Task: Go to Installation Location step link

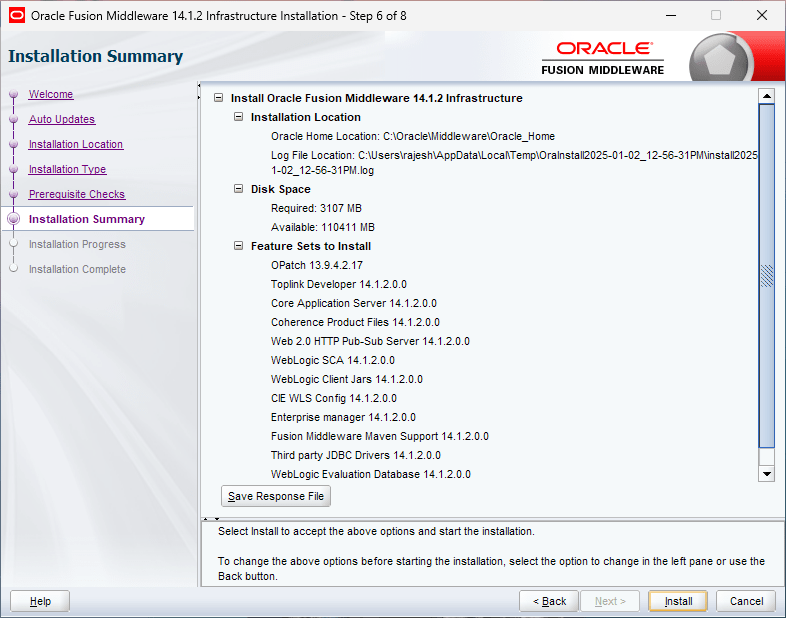Action: (76, 144)
